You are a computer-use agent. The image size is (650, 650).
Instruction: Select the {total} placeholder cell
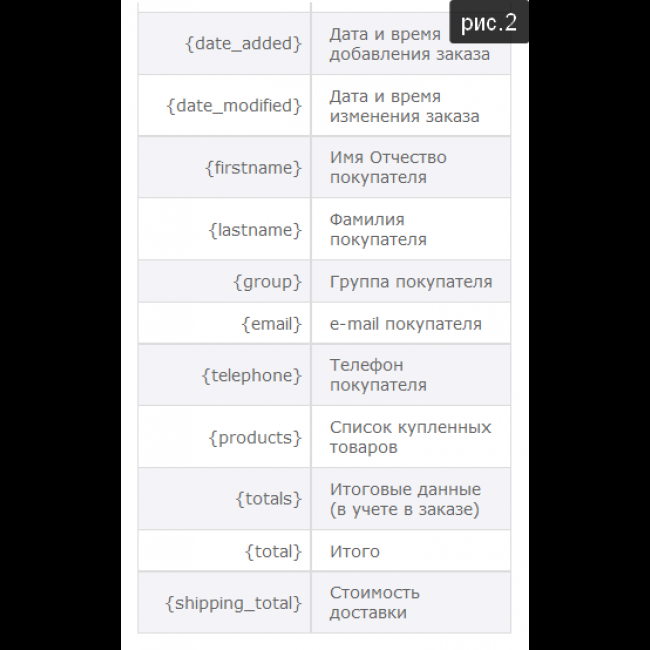coord(272,551)
